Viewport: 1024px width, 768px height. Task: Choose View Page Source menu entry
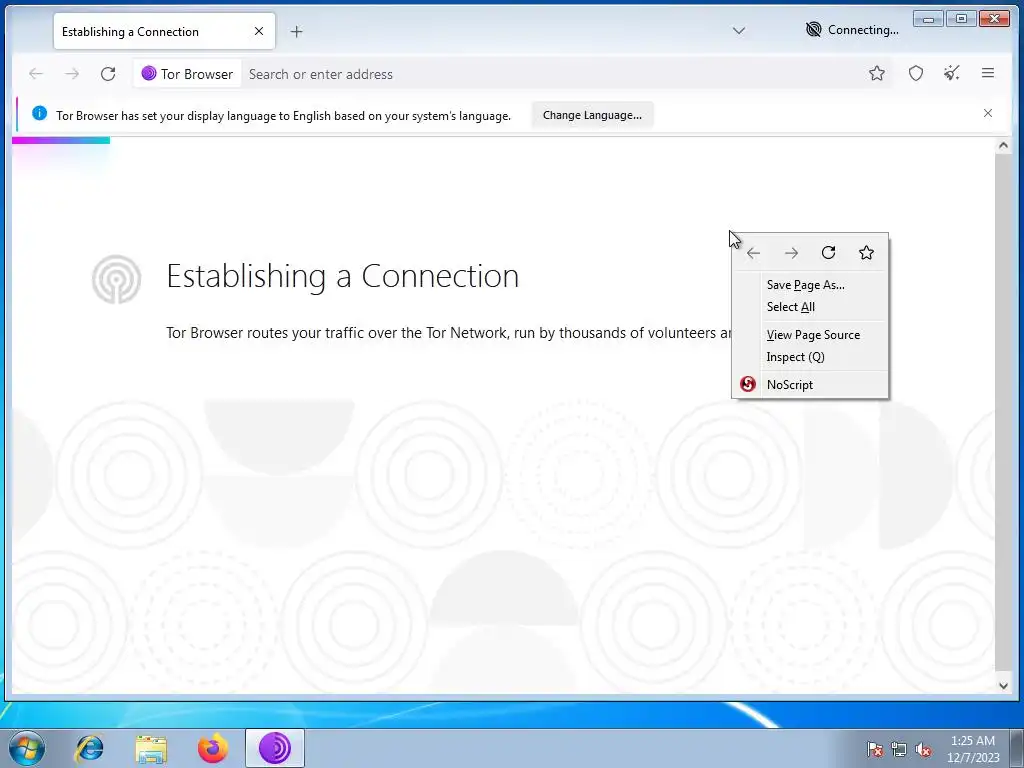click(810, 335)
